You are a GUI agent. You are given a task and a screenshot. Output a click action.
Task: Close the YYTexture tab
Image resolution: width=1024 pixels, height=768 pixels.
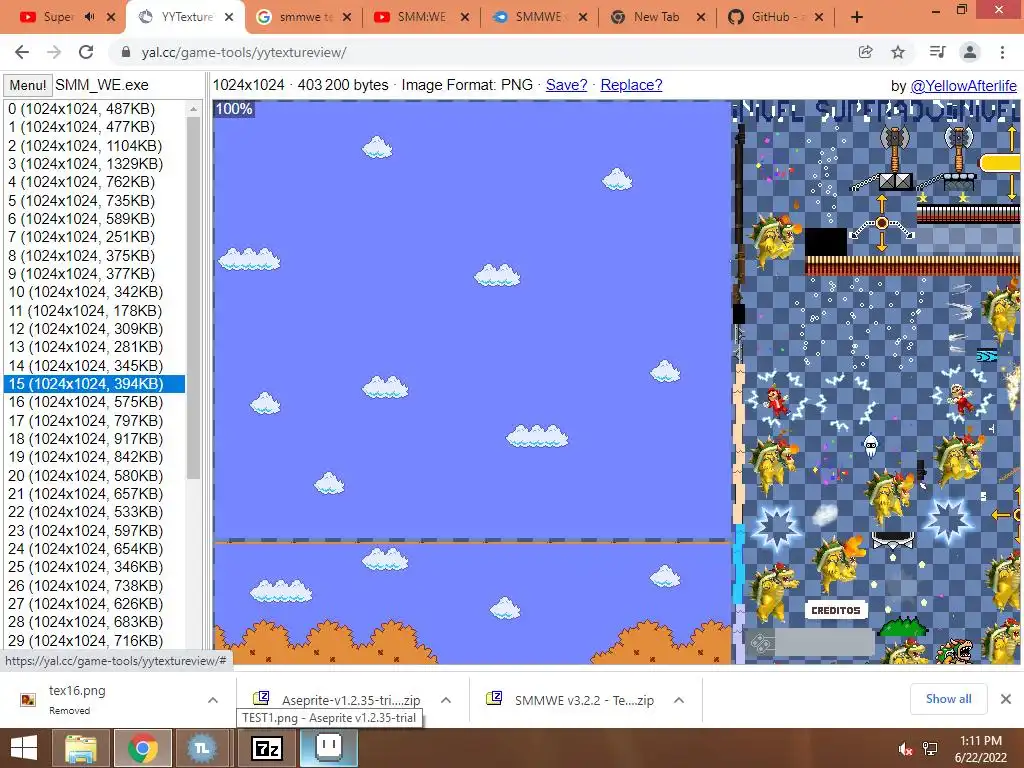[229, 17]
